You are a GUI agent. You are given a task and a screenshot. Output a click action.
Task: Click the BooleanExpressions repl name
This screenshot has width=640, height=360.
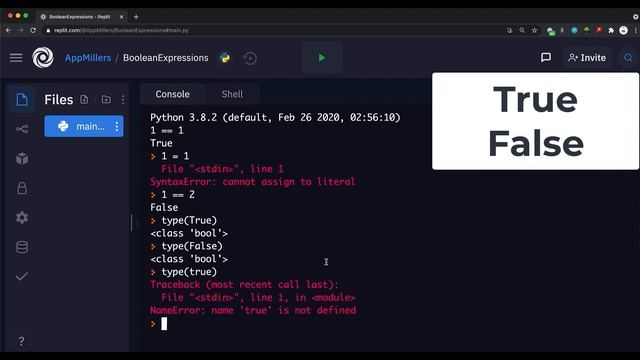(165, 58)
